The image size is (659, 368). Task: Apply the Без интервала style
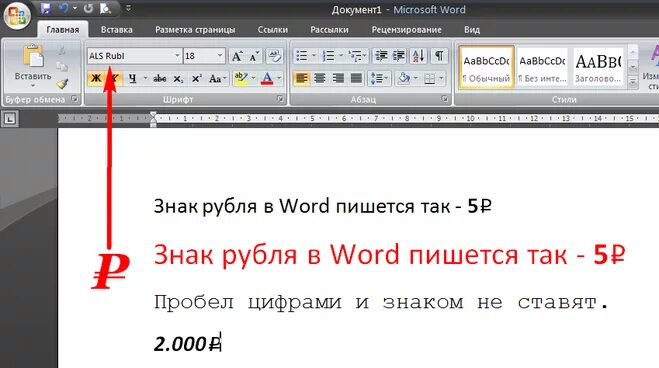click(x=542, y=67)
